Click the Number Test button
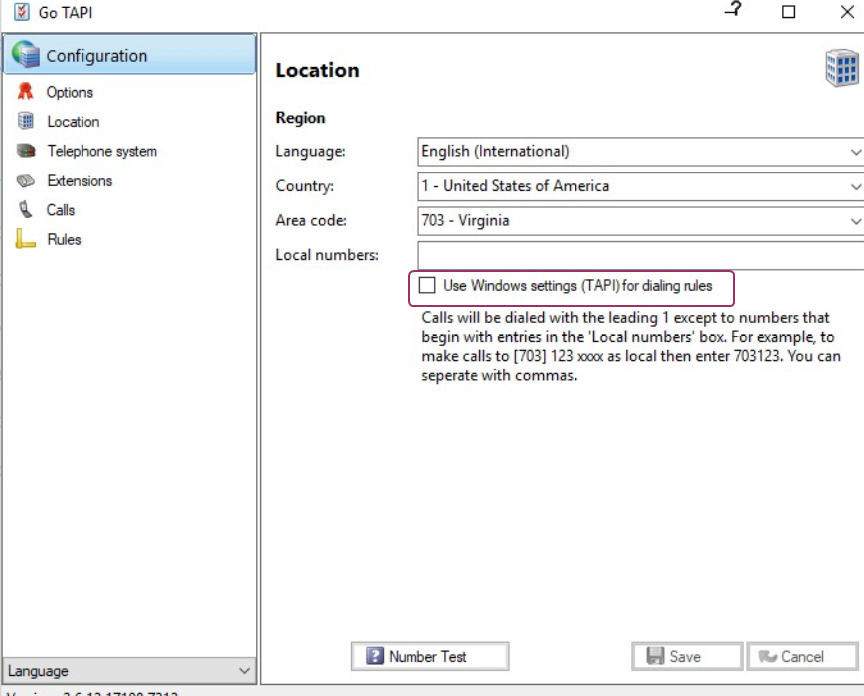This screenshot has width=864, height=696. pos(430,656)
